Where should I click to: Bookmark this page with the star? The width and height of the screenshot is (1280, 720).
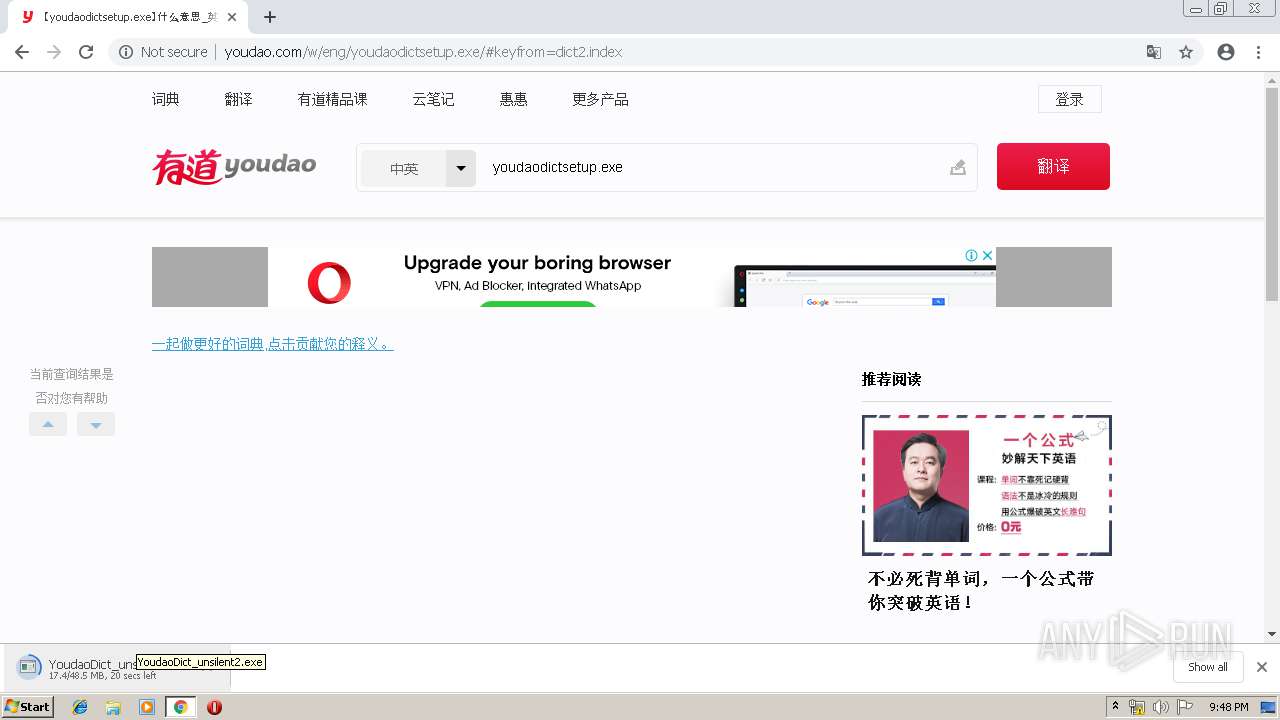1186,52
